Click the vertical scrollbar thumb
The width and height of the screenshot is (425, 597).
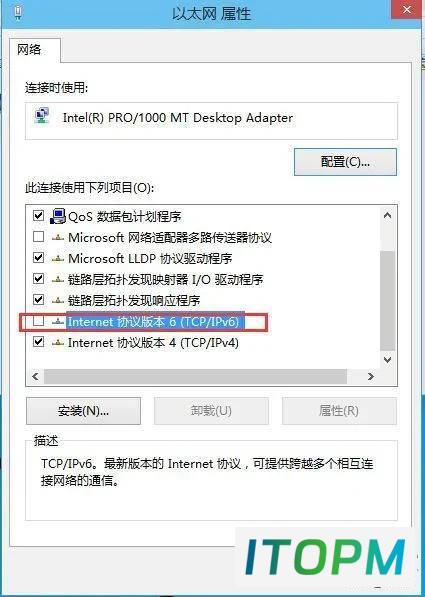pyautogui.click(x=388, y=301)
